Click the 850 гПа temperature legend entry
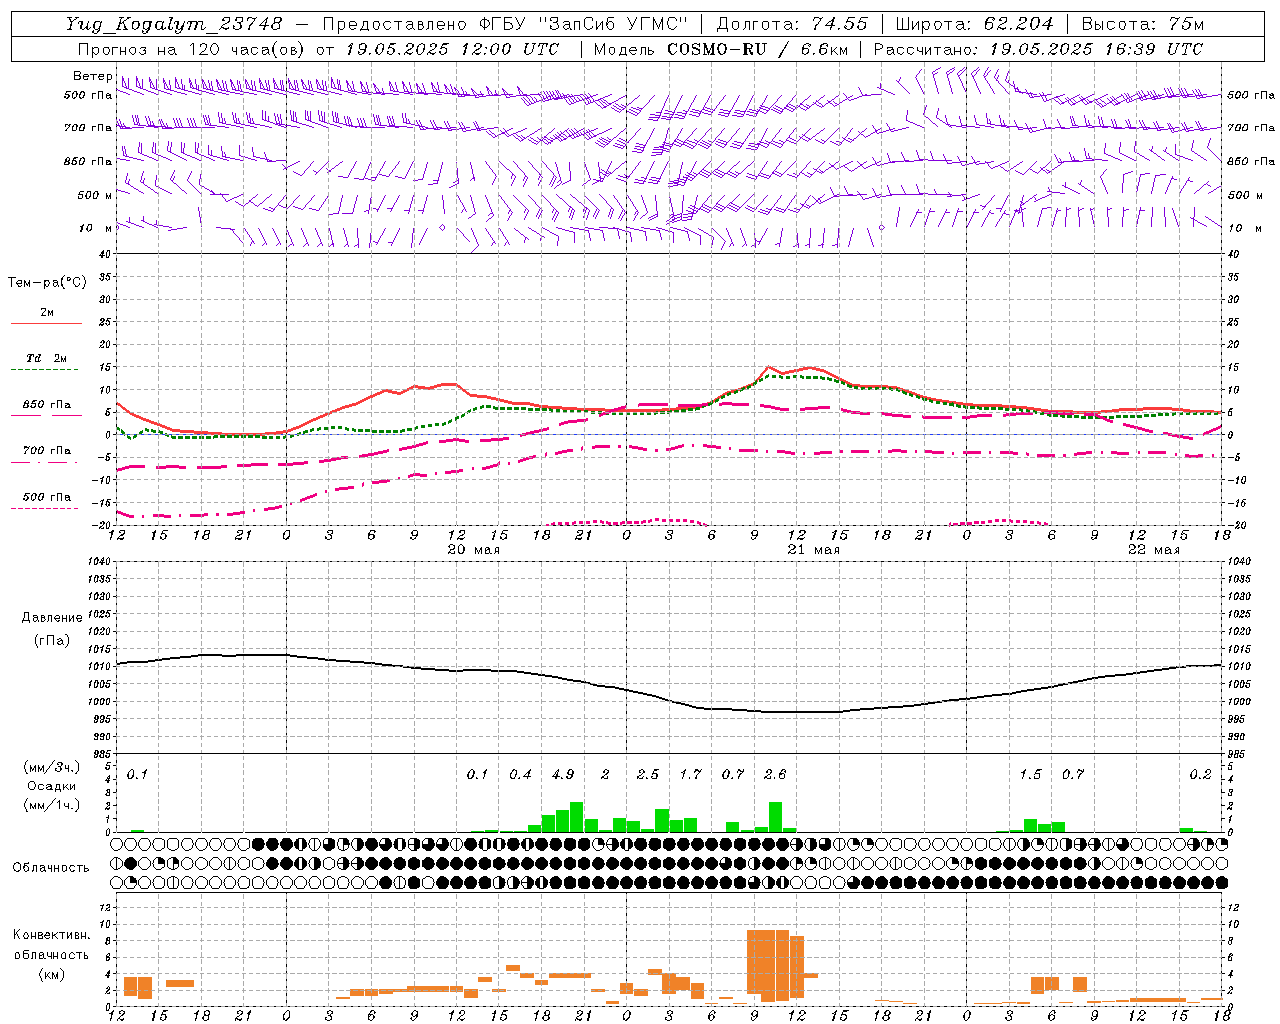Screen dimensions: 1280x1024 click(47, 404)
